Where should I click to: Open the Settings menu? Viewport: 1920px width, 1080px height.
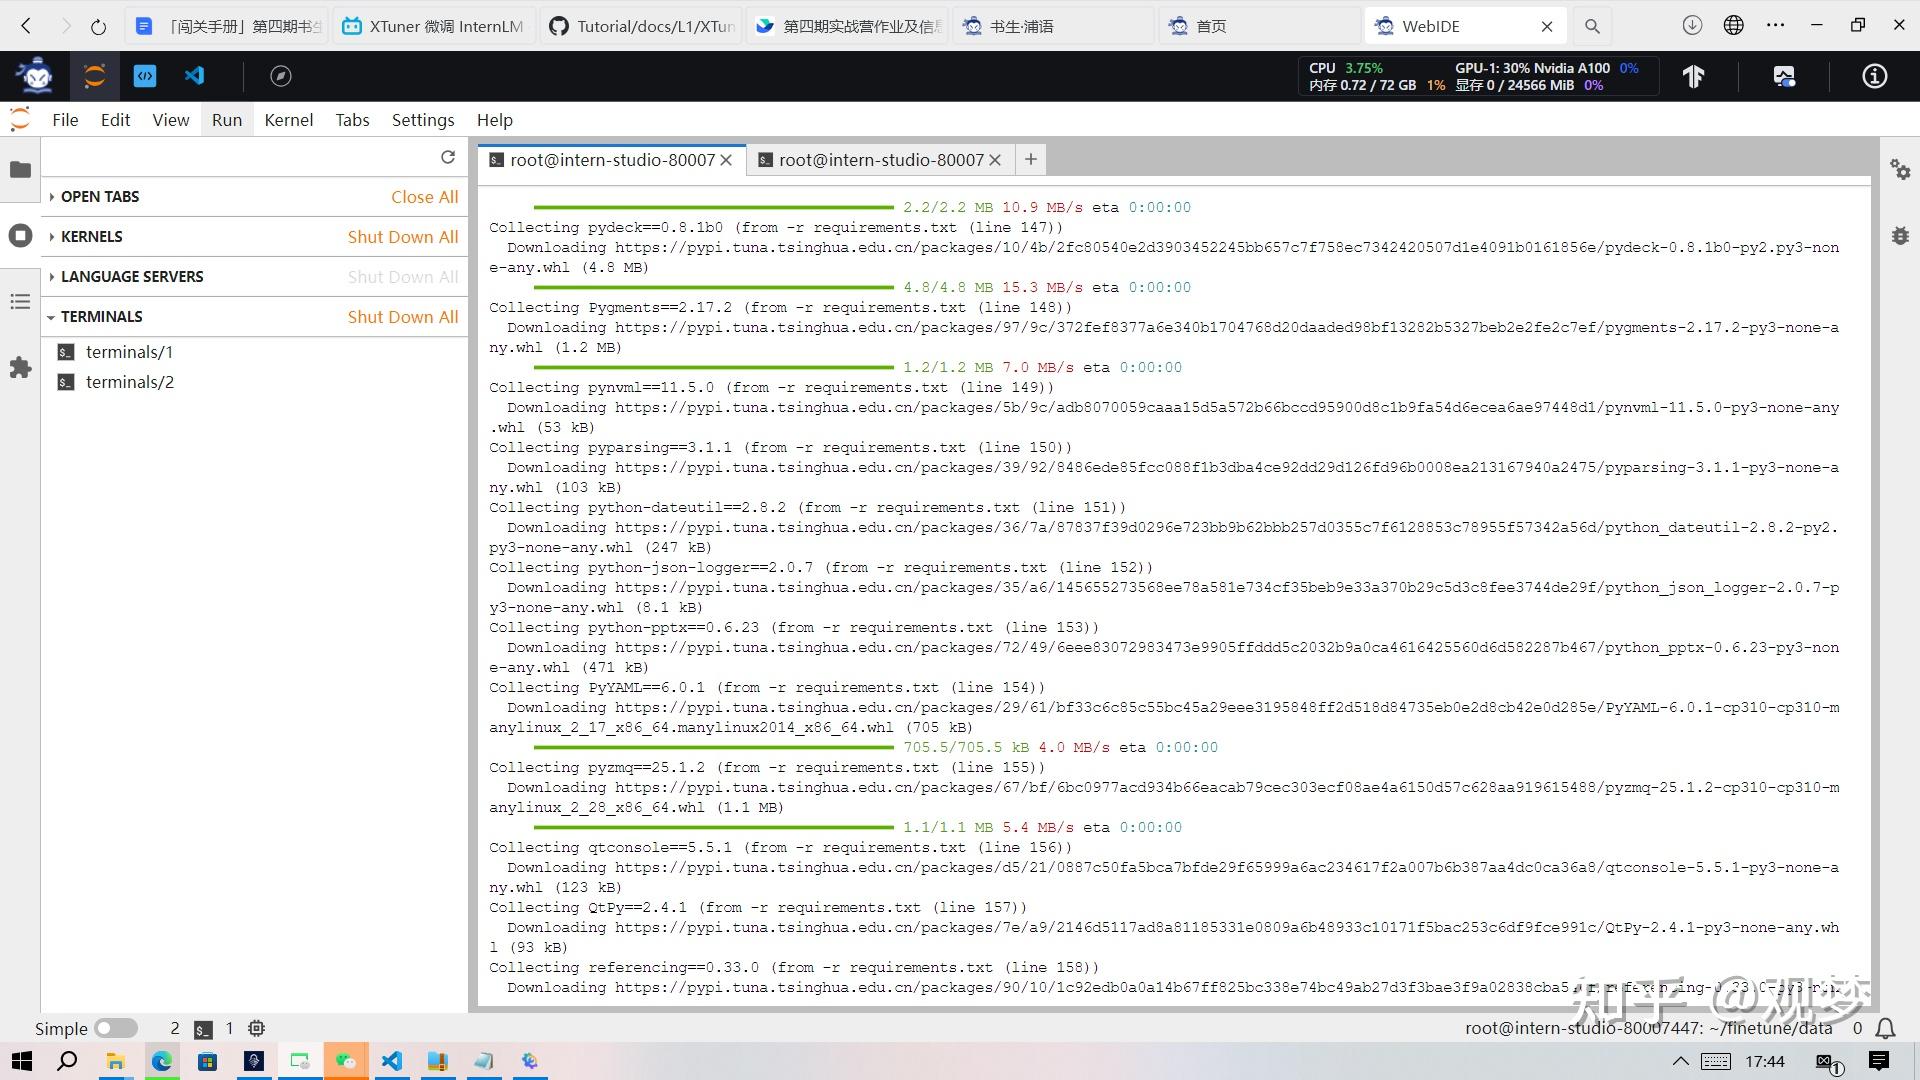pos(423,120)
